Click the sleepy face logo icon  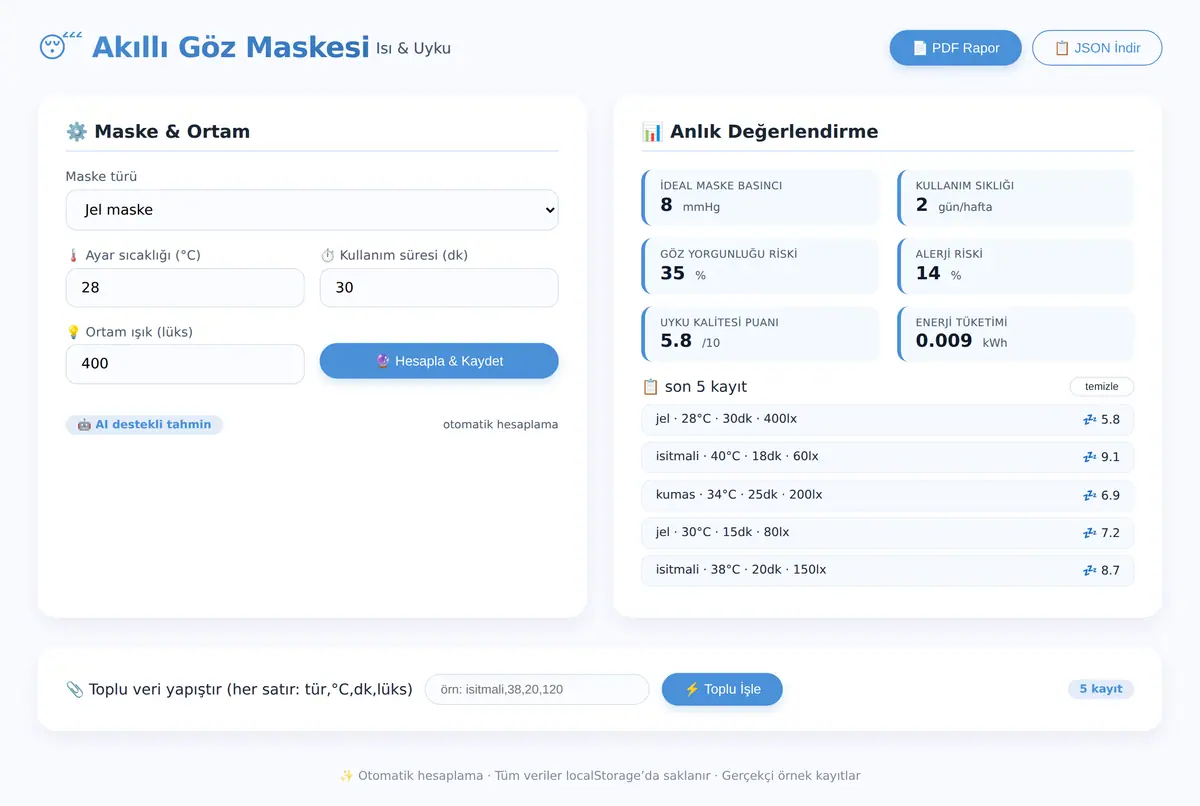tap(60, 46)
